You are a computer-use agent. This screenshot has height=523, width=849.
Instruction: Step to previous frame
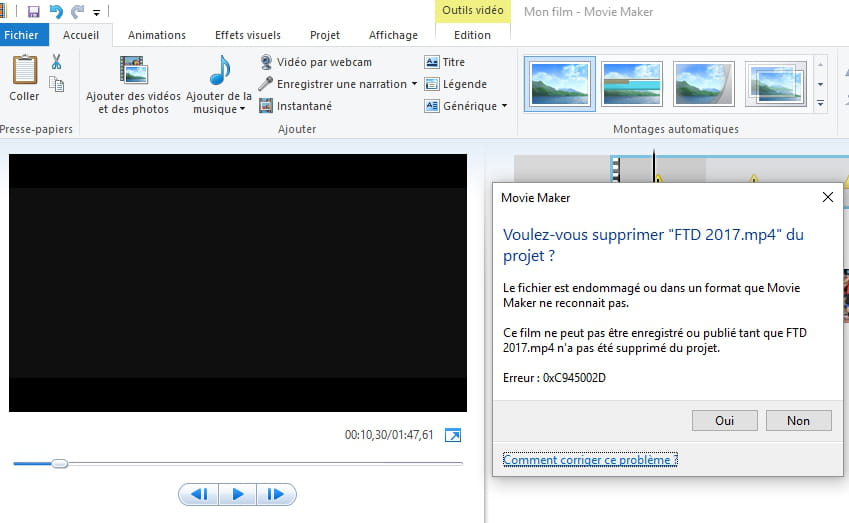pos(199,494)
